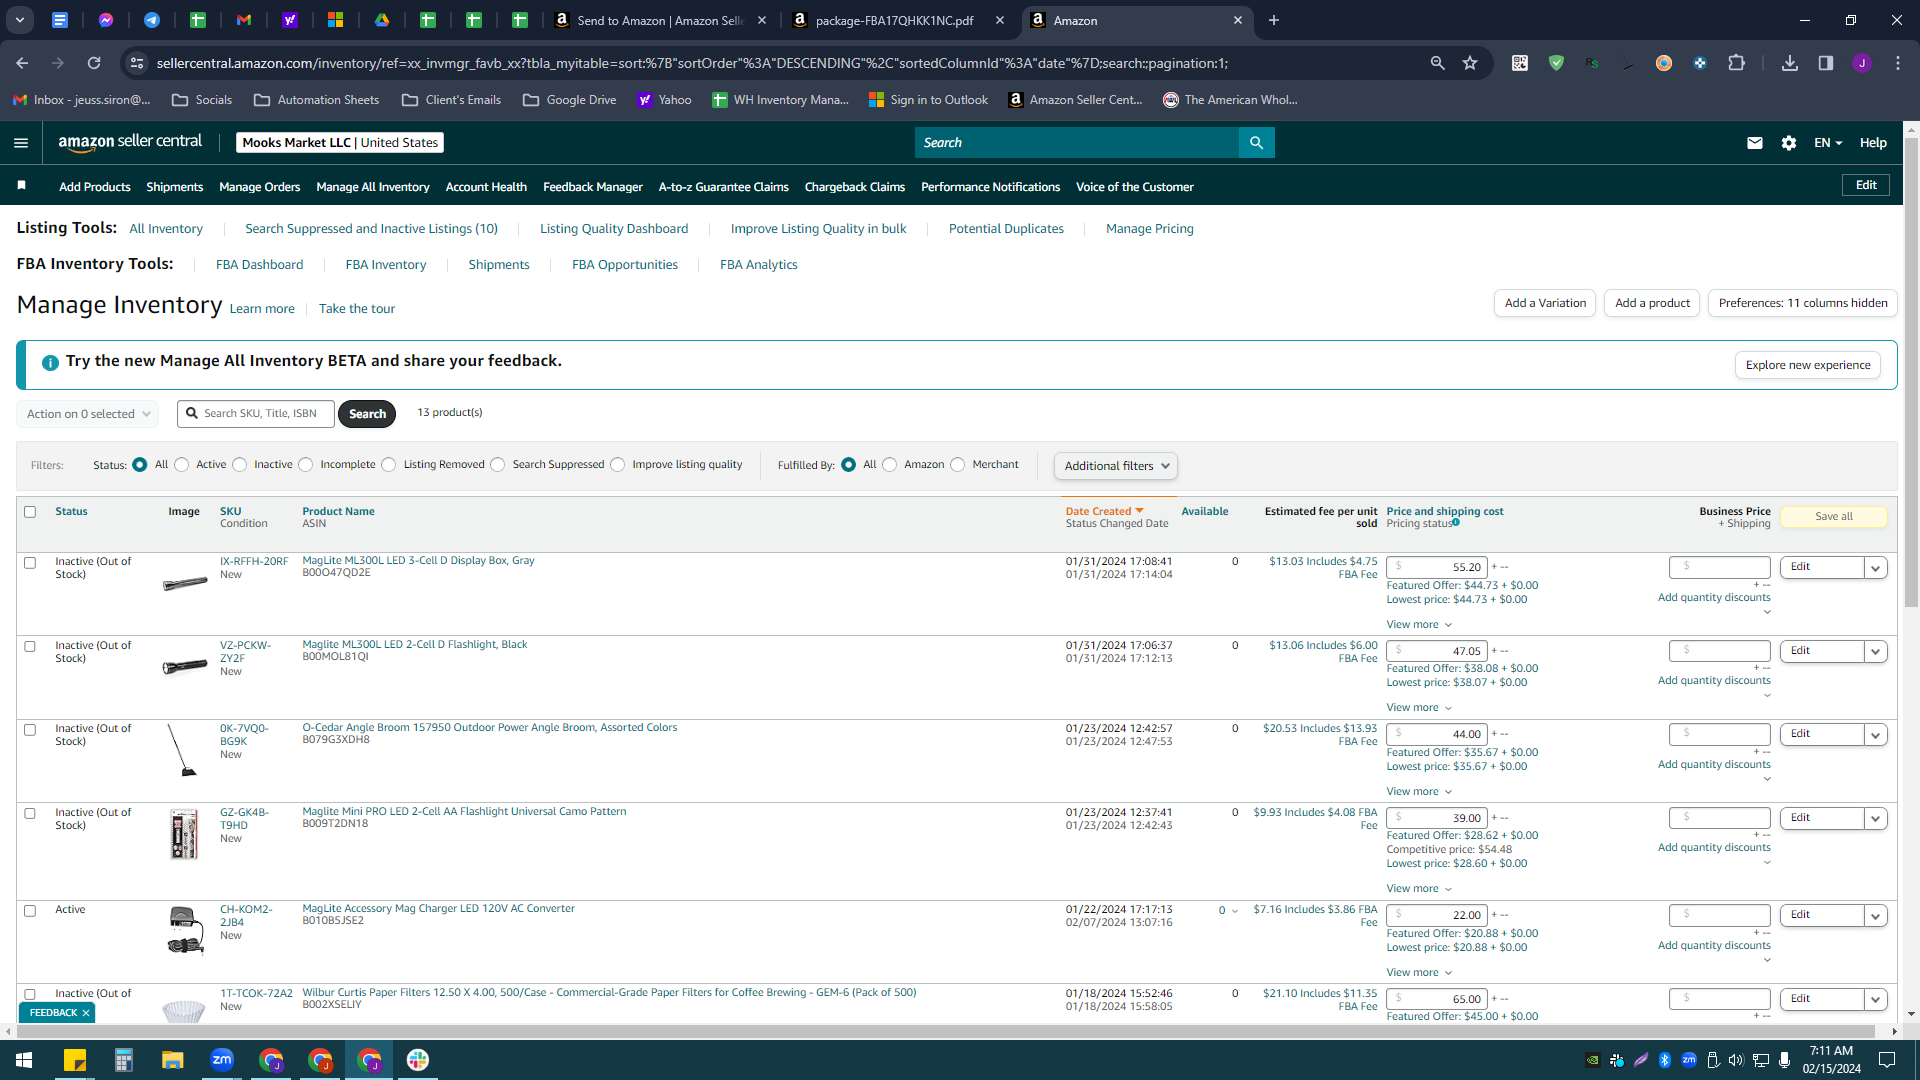Screen dimensions: 1920x1080
Task: Open Edit dropdown arrow for MagLite ML300L 3-Cell row
Action: 1876,568
